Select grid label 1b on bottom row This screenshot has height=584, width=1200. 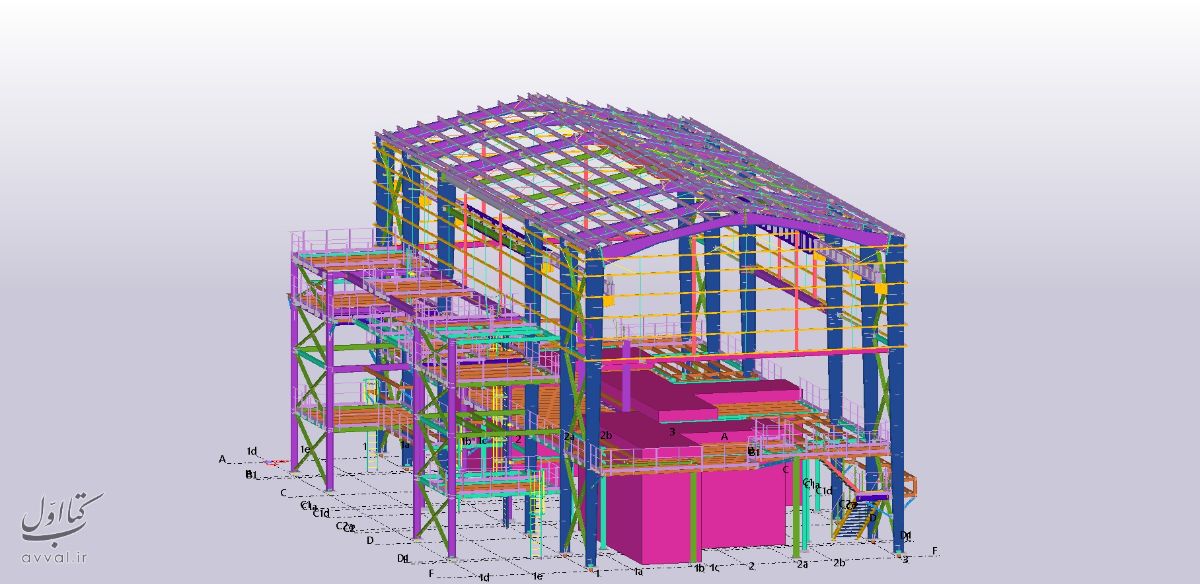(x=699, y=568)
